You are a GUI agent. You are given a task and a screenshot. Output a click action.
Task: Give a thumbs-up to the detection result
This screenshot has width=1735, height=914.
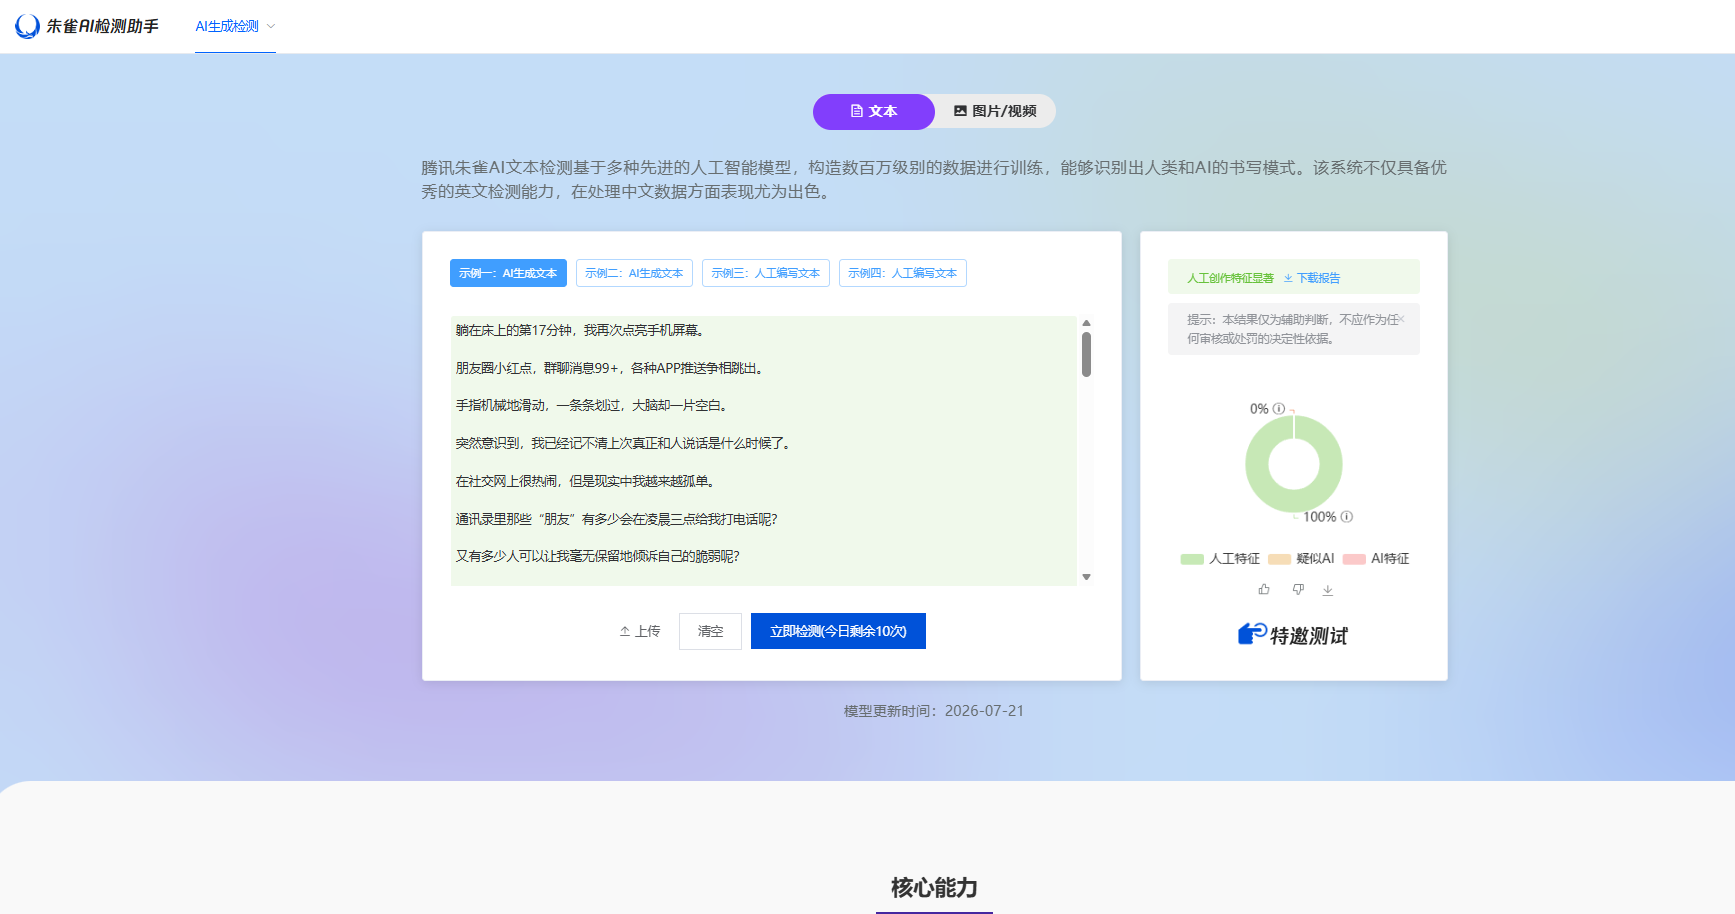(x=1264, y=590)
